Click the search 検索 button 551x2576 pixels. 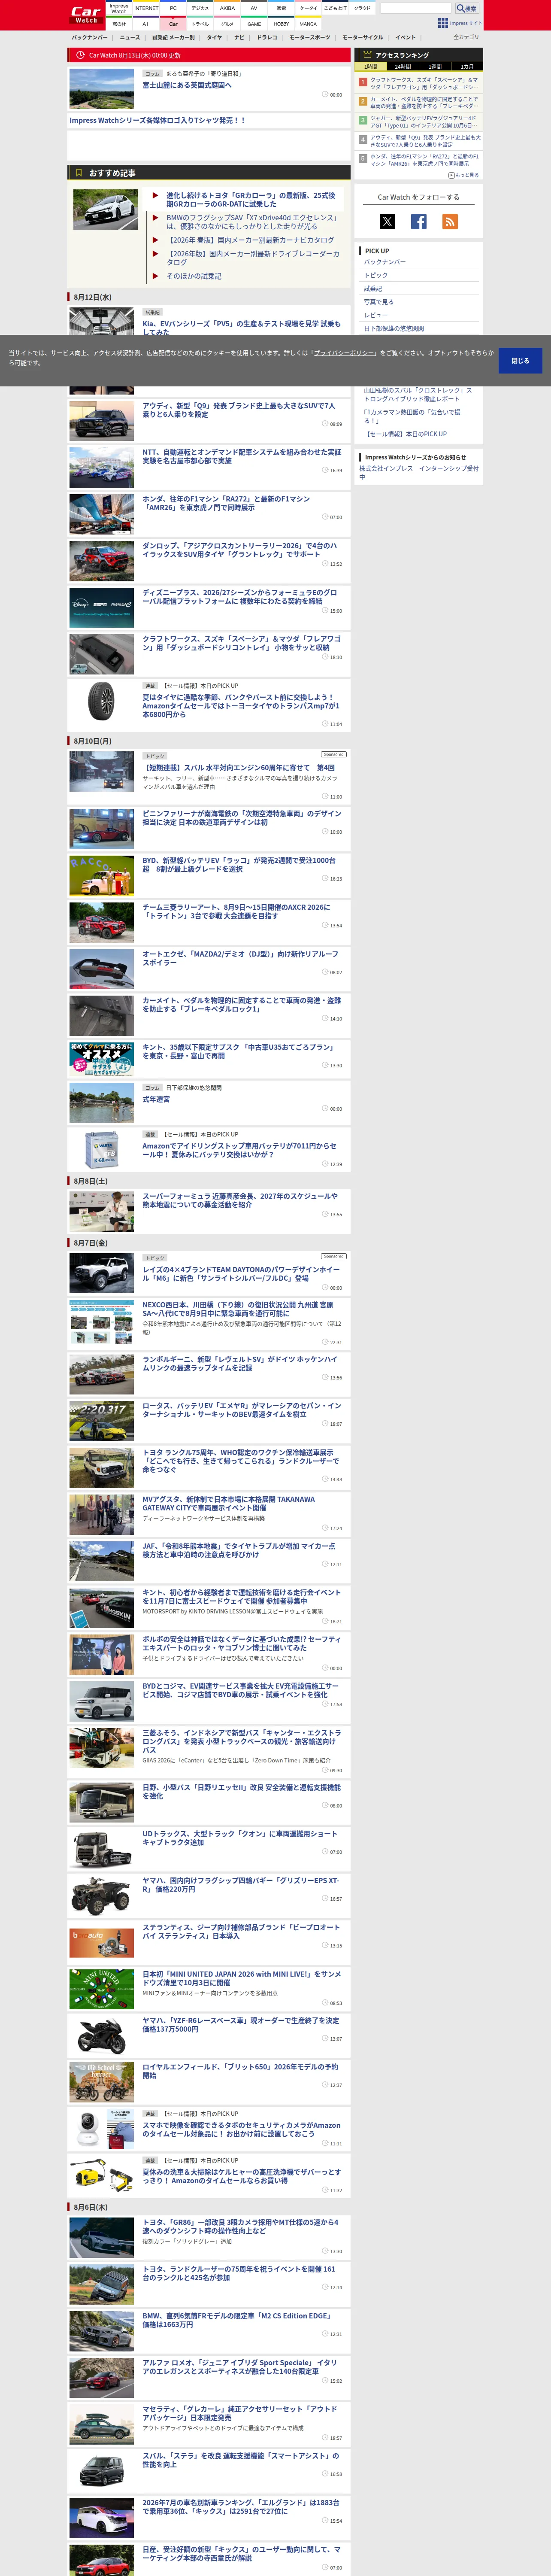467,9
